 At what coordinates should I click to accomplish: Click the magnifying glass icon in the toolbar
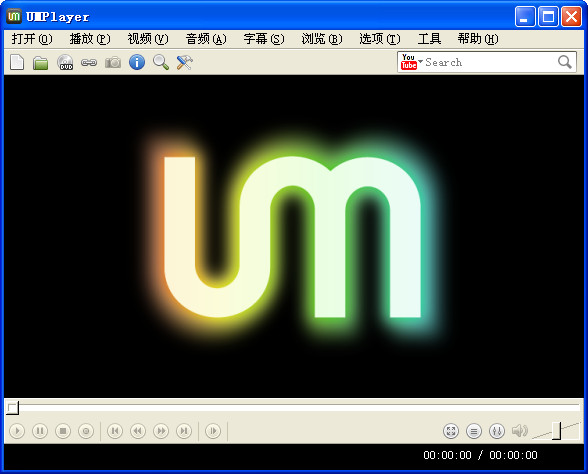[x=161, y=62]
